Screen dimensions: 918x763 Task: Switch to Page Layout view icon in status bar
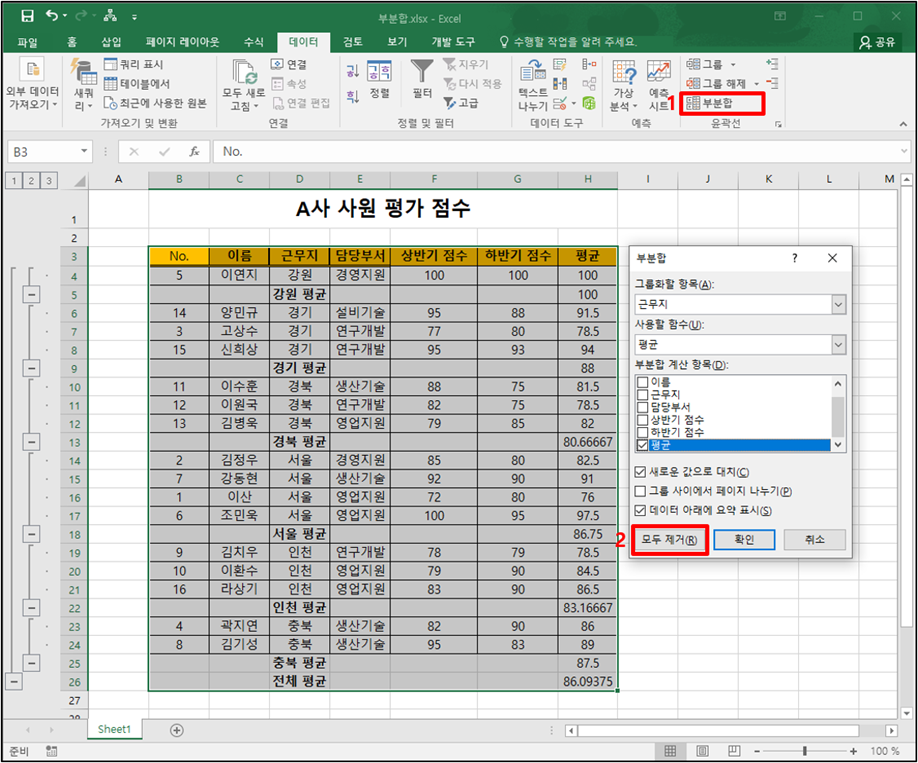702,751
